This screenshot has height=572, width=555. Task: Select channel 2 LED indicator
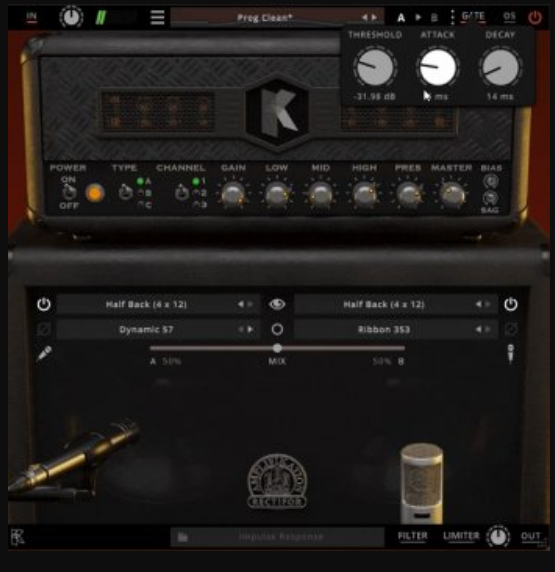tap(196, 193)
